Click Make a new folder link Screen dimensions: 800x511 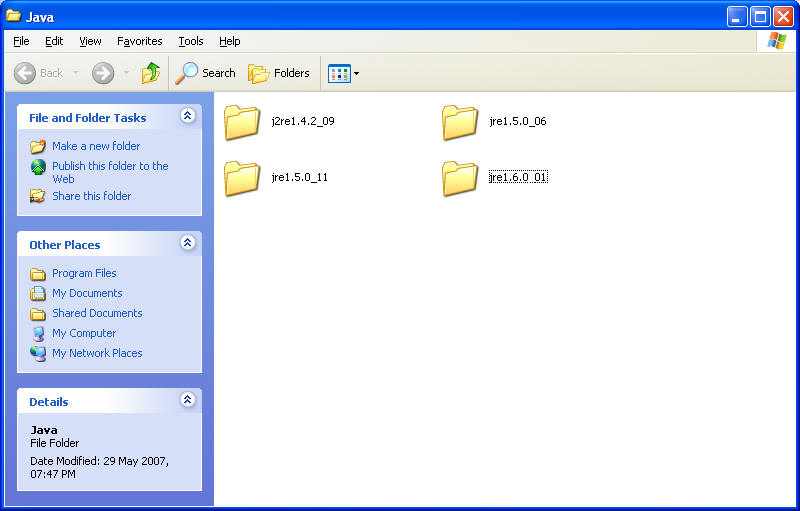click(x=96, y=146)
